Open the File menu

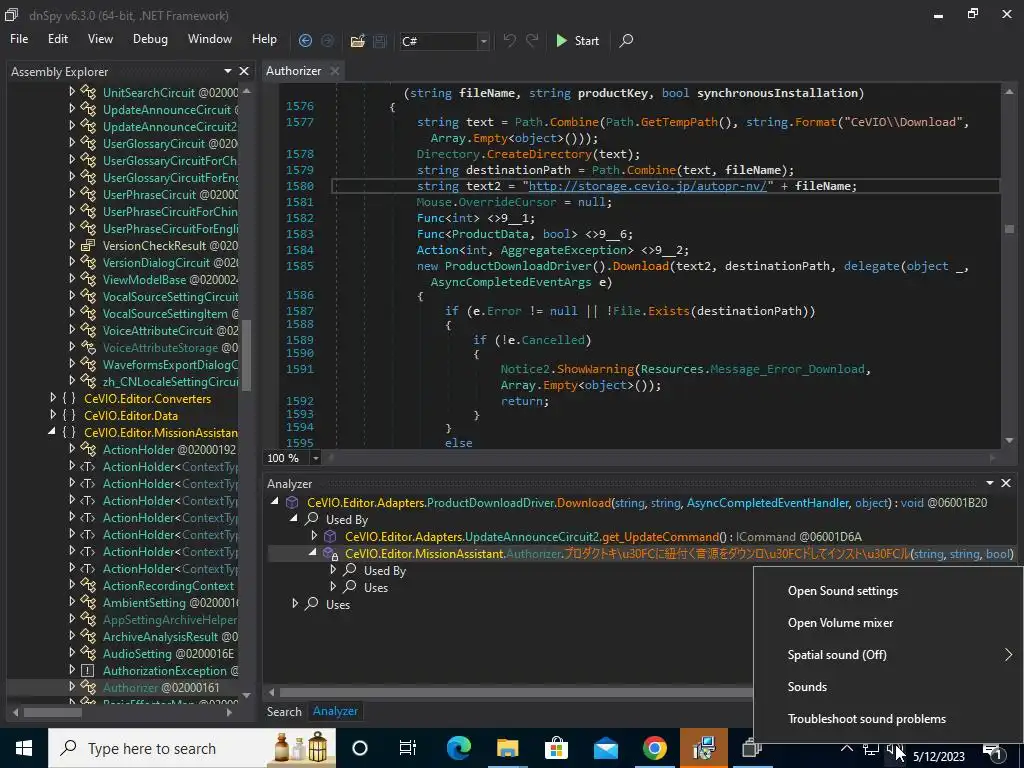(19, 39)
